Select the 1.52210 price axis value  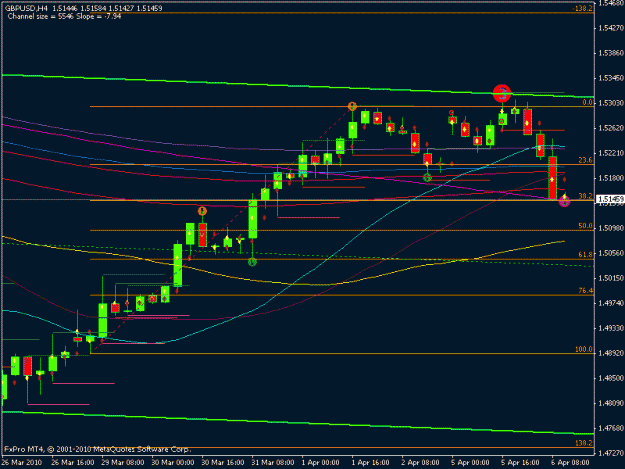[x=611, y=153]
